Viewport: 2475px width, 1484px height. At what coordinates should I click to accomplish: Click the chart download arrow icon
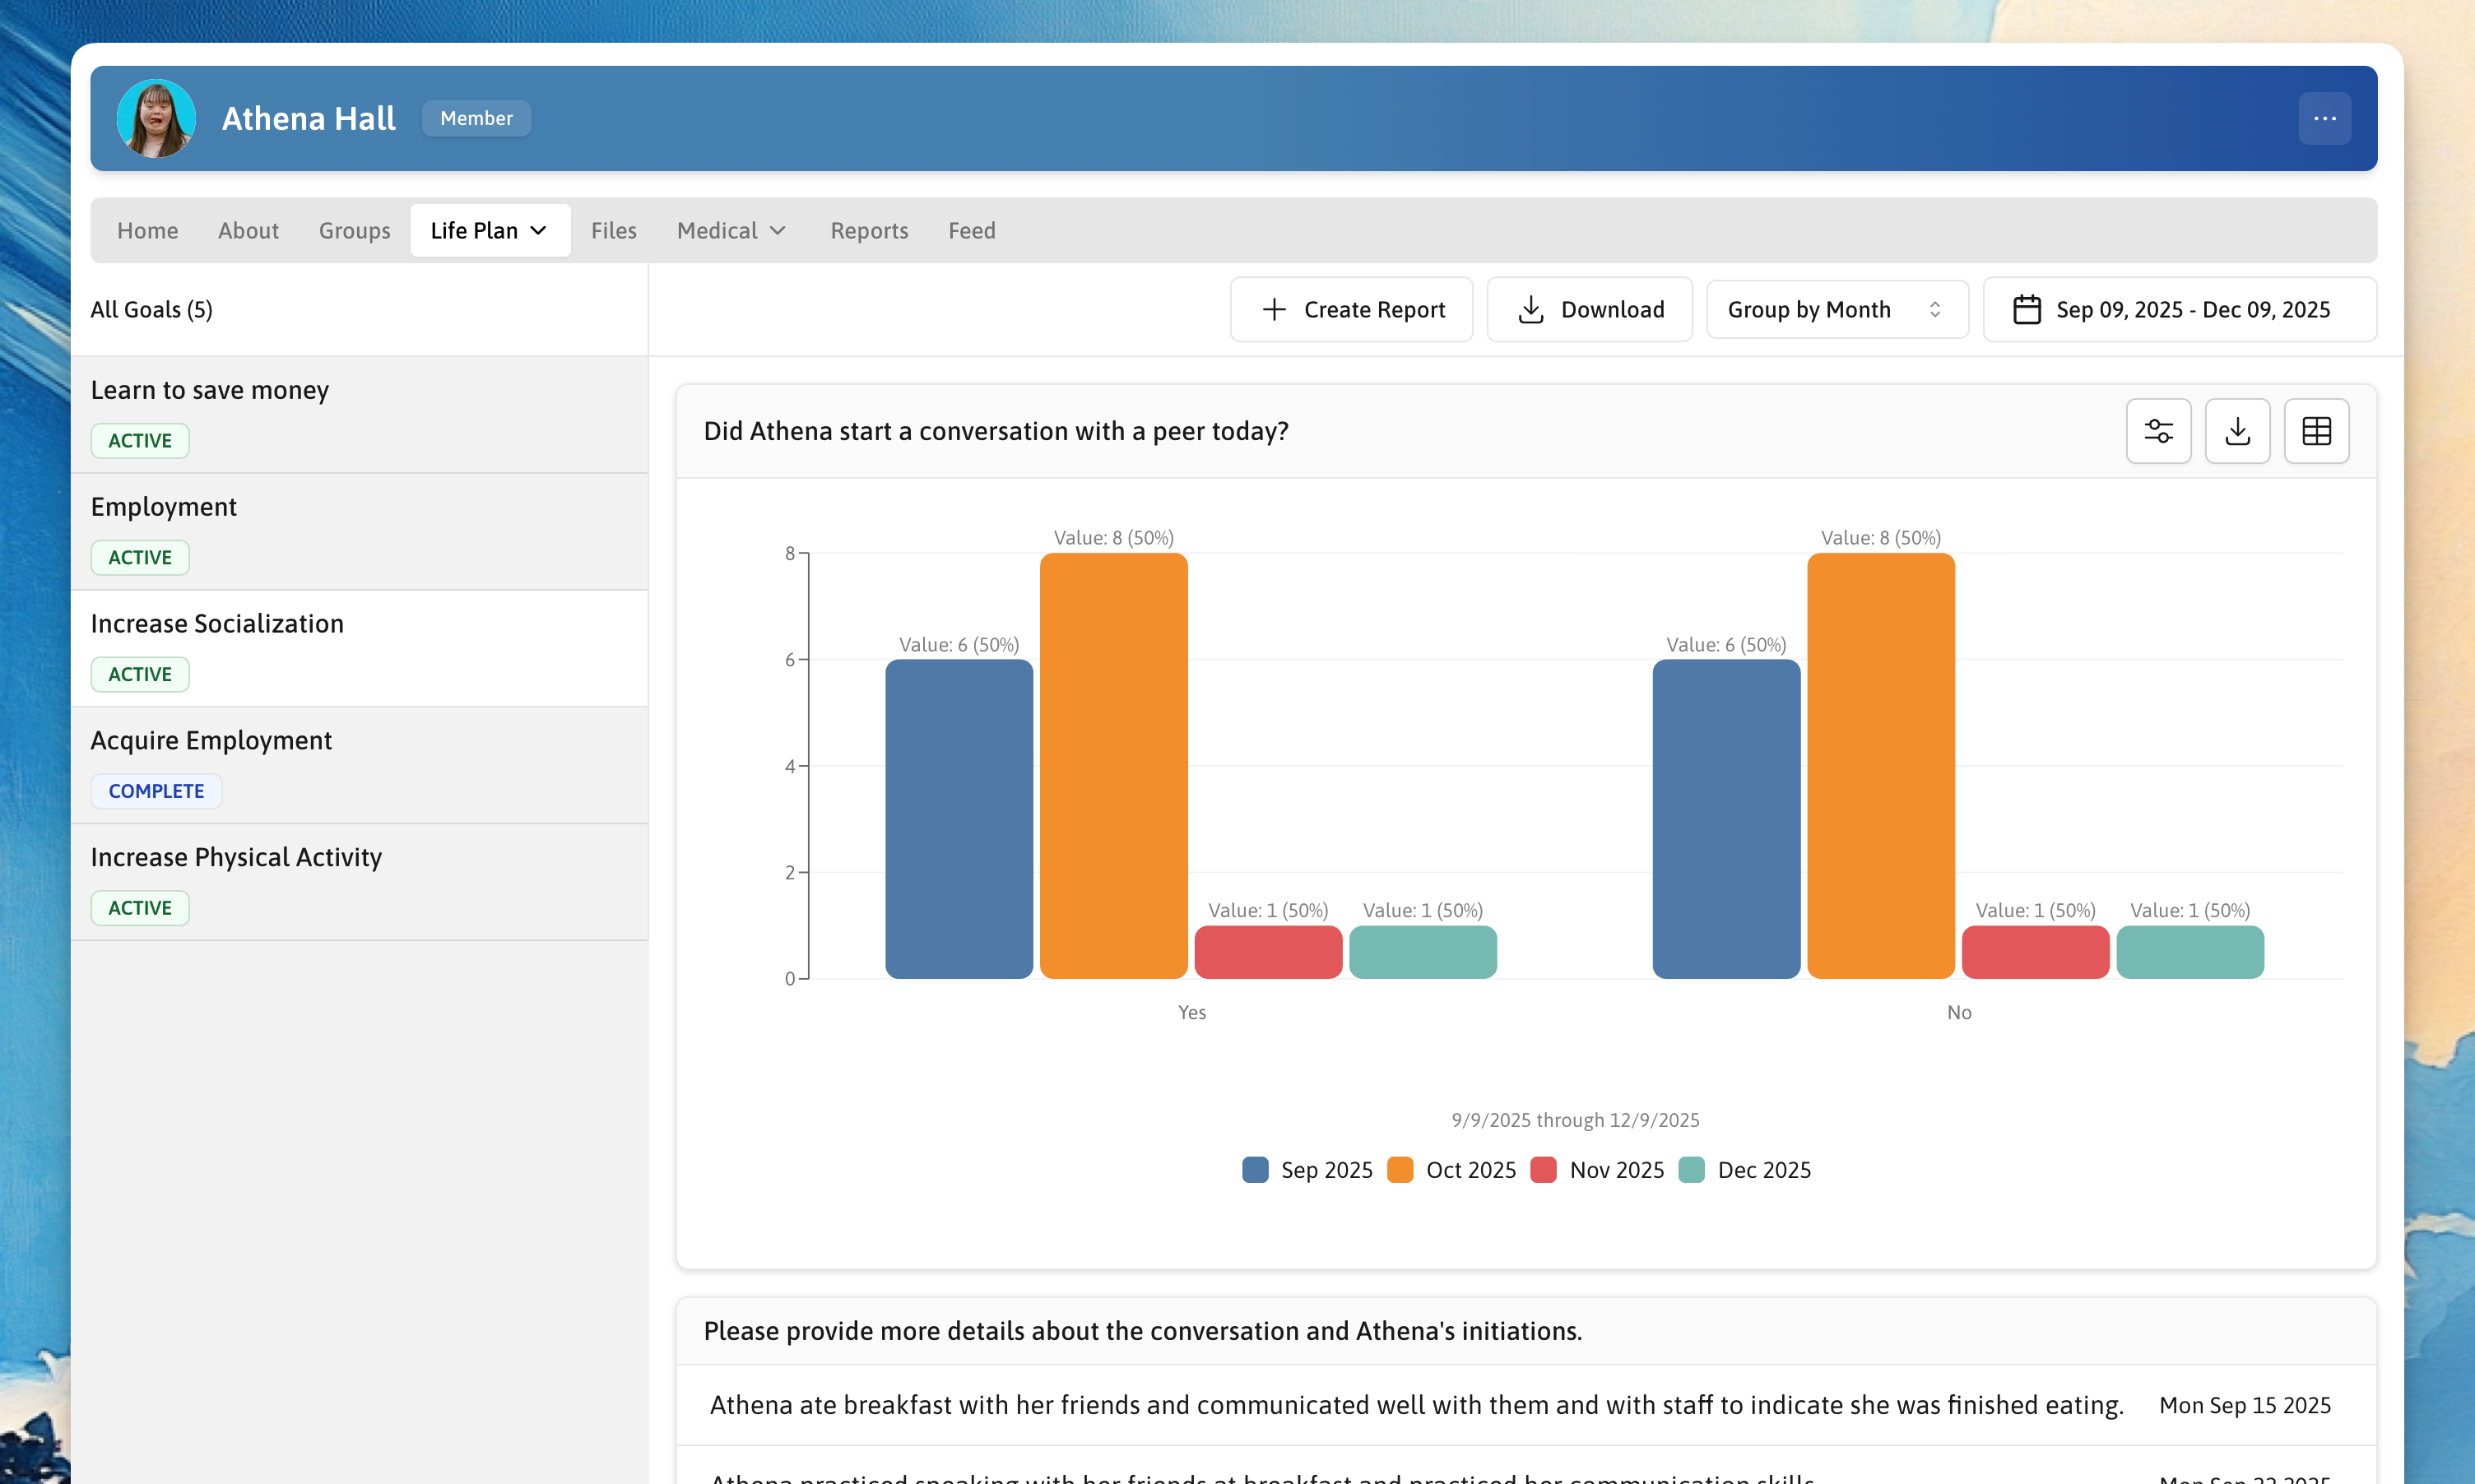click(2237, 431)
